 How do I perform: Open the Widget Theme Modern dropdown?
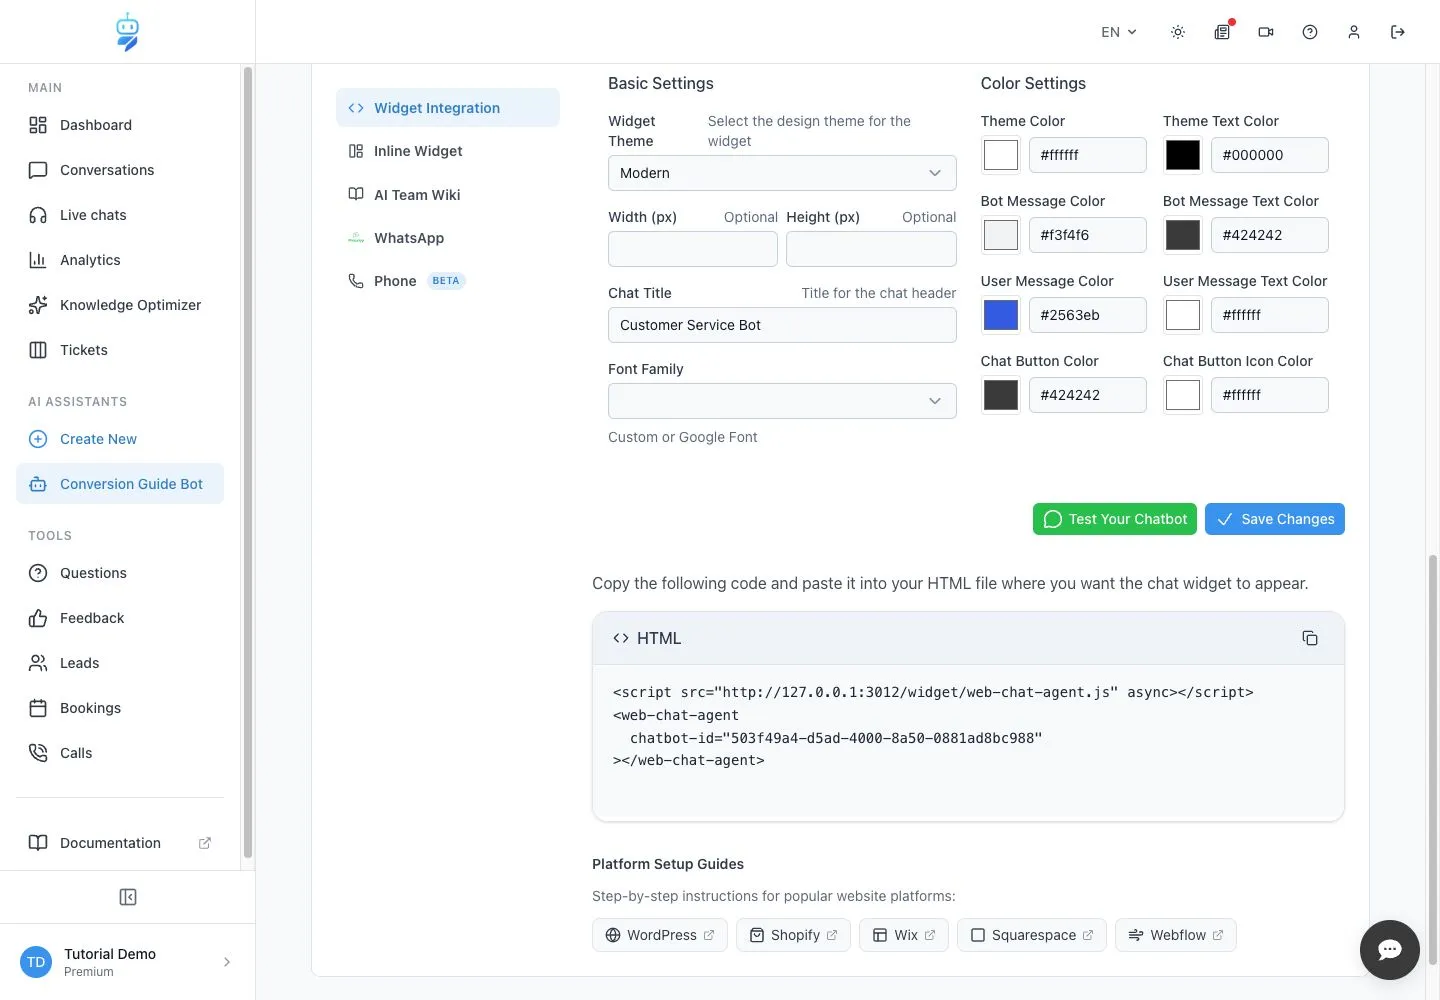point(782,173)
